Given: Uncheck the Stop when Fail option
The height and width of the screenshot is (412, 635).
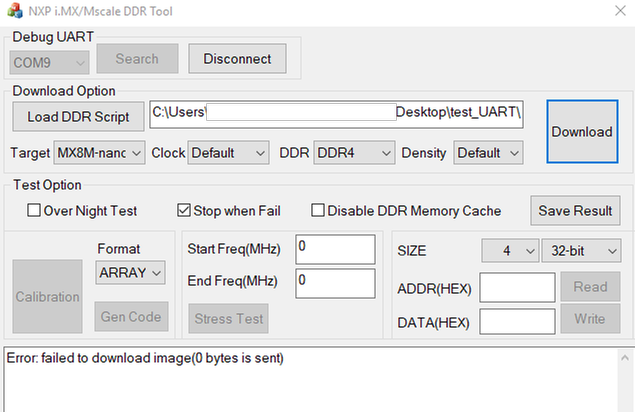Looking at the screenshot, I should pyautogui.click(x=184, y=211).
